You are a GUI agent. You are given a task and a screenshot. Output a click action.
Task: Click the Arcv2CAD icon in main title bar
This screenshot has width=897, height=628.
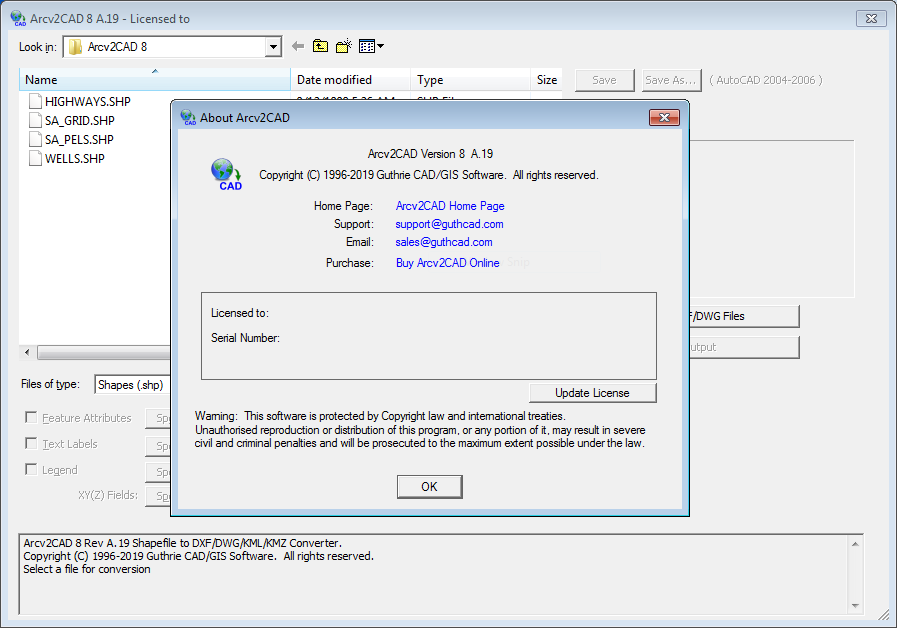(18, 18)
